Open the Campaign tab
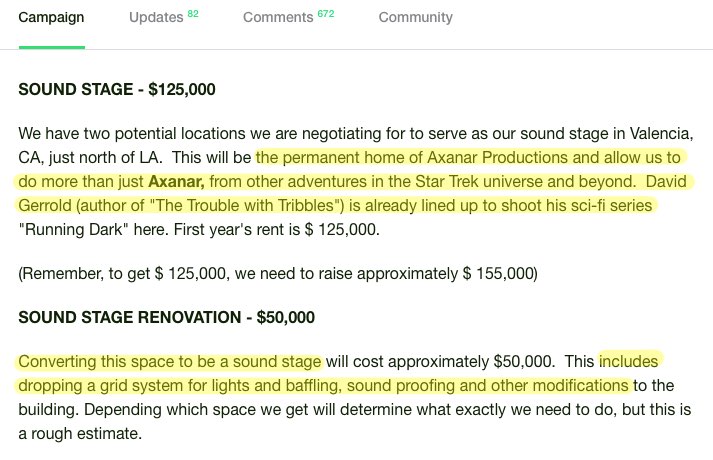Image resolution: width=713 pixels, height=460 pixels. tap(51, 17)
